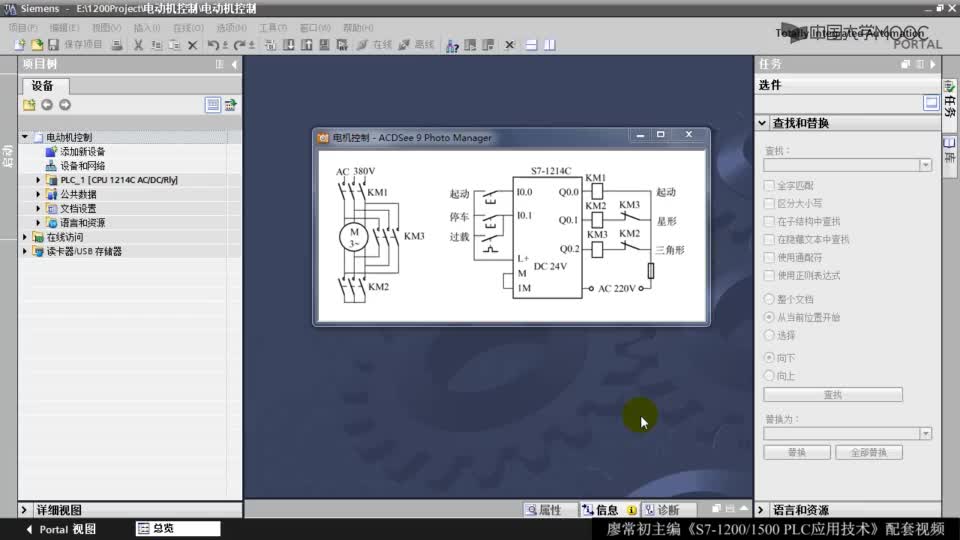The width and height of the screenshot is (960, 540).
Task: Click forward arrow in project tree toolbar
Action: coord(65,105)
